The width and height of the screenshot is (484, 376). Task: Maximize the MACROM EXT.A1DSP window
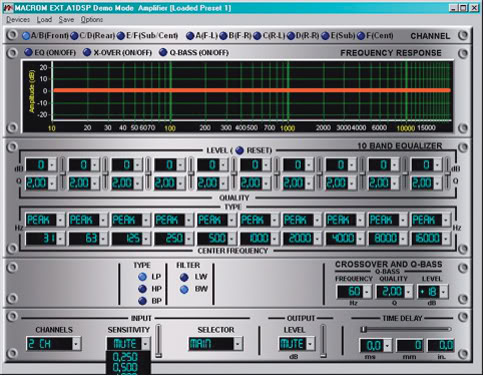click(463, 8)
